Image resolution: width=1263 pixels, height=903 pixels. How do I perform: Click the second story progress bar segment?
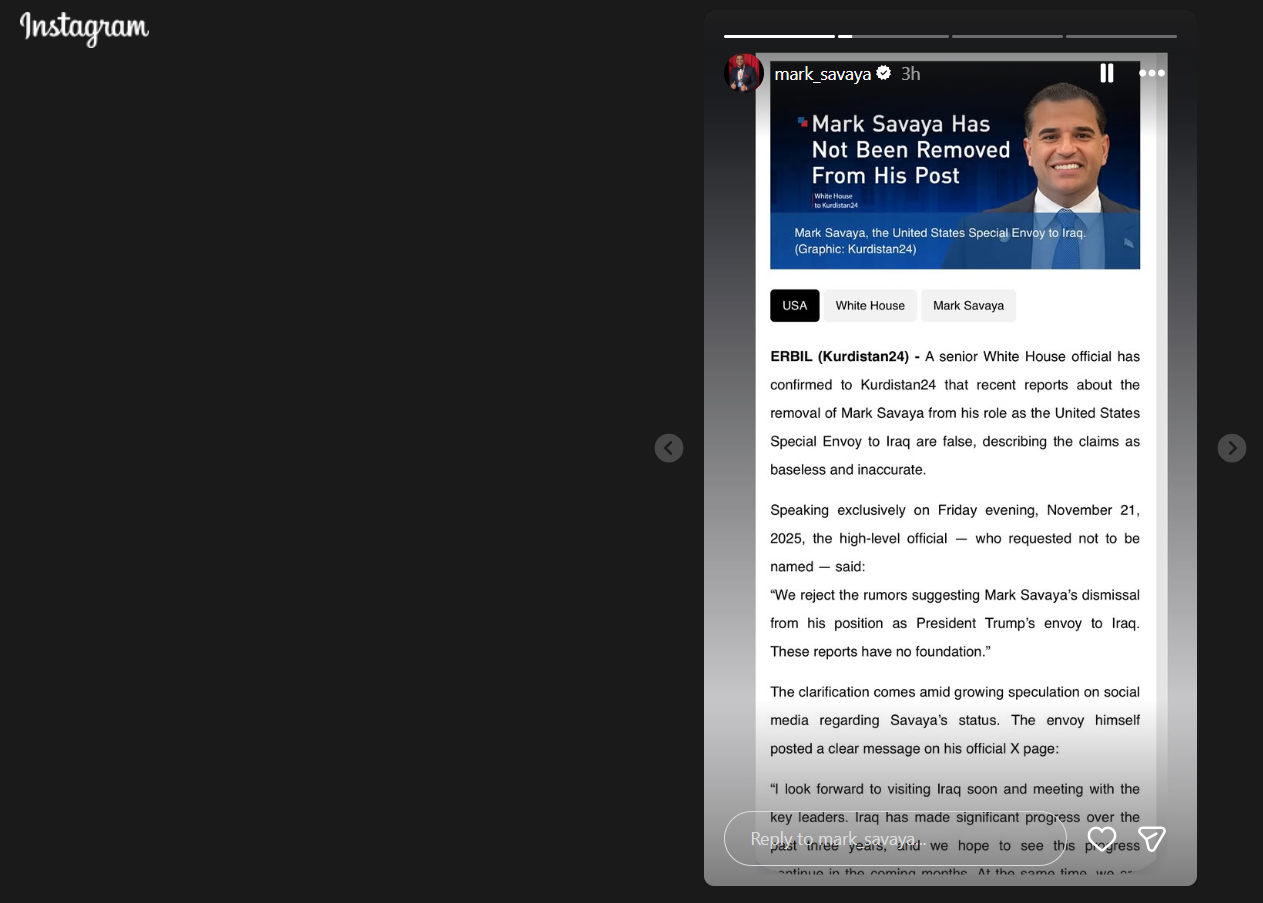893,37
